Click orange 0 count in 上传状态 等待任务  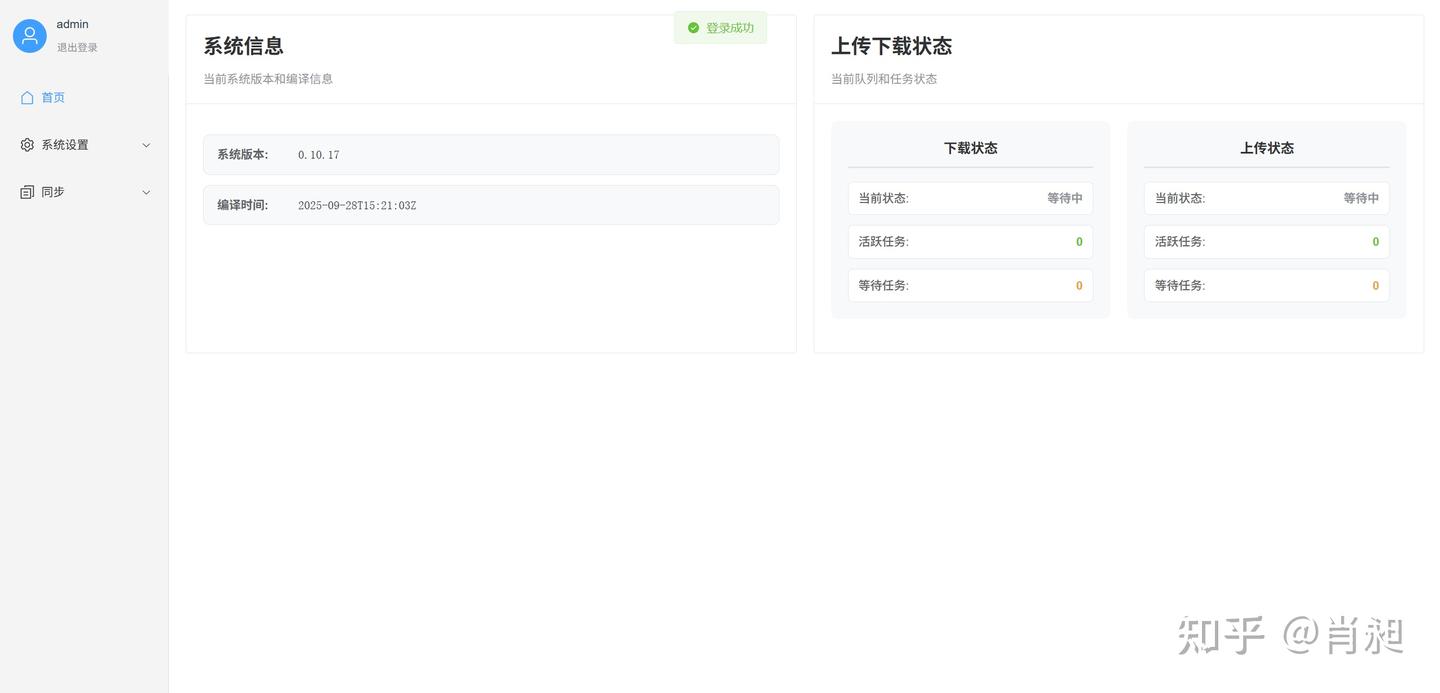pos(1376,286)
